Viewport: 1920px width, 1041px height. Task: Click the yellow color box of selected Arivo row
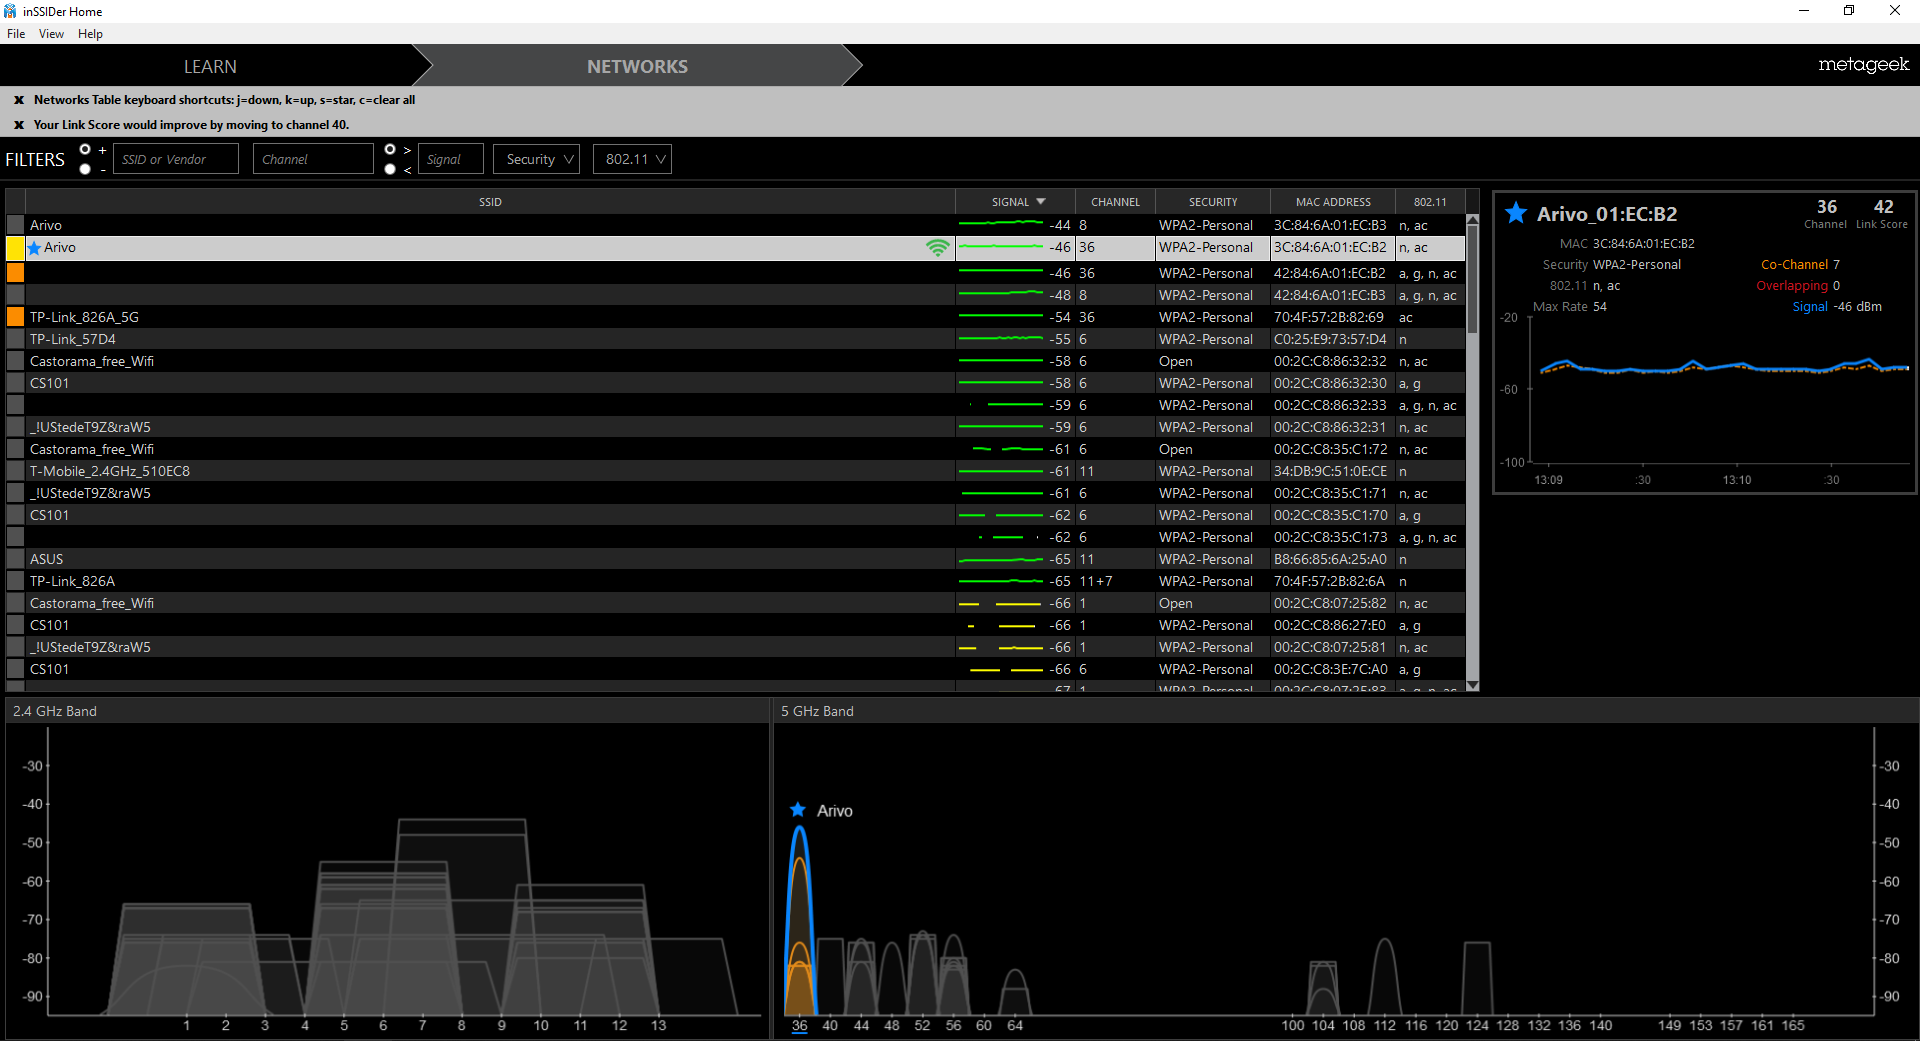tap(15, 248)
